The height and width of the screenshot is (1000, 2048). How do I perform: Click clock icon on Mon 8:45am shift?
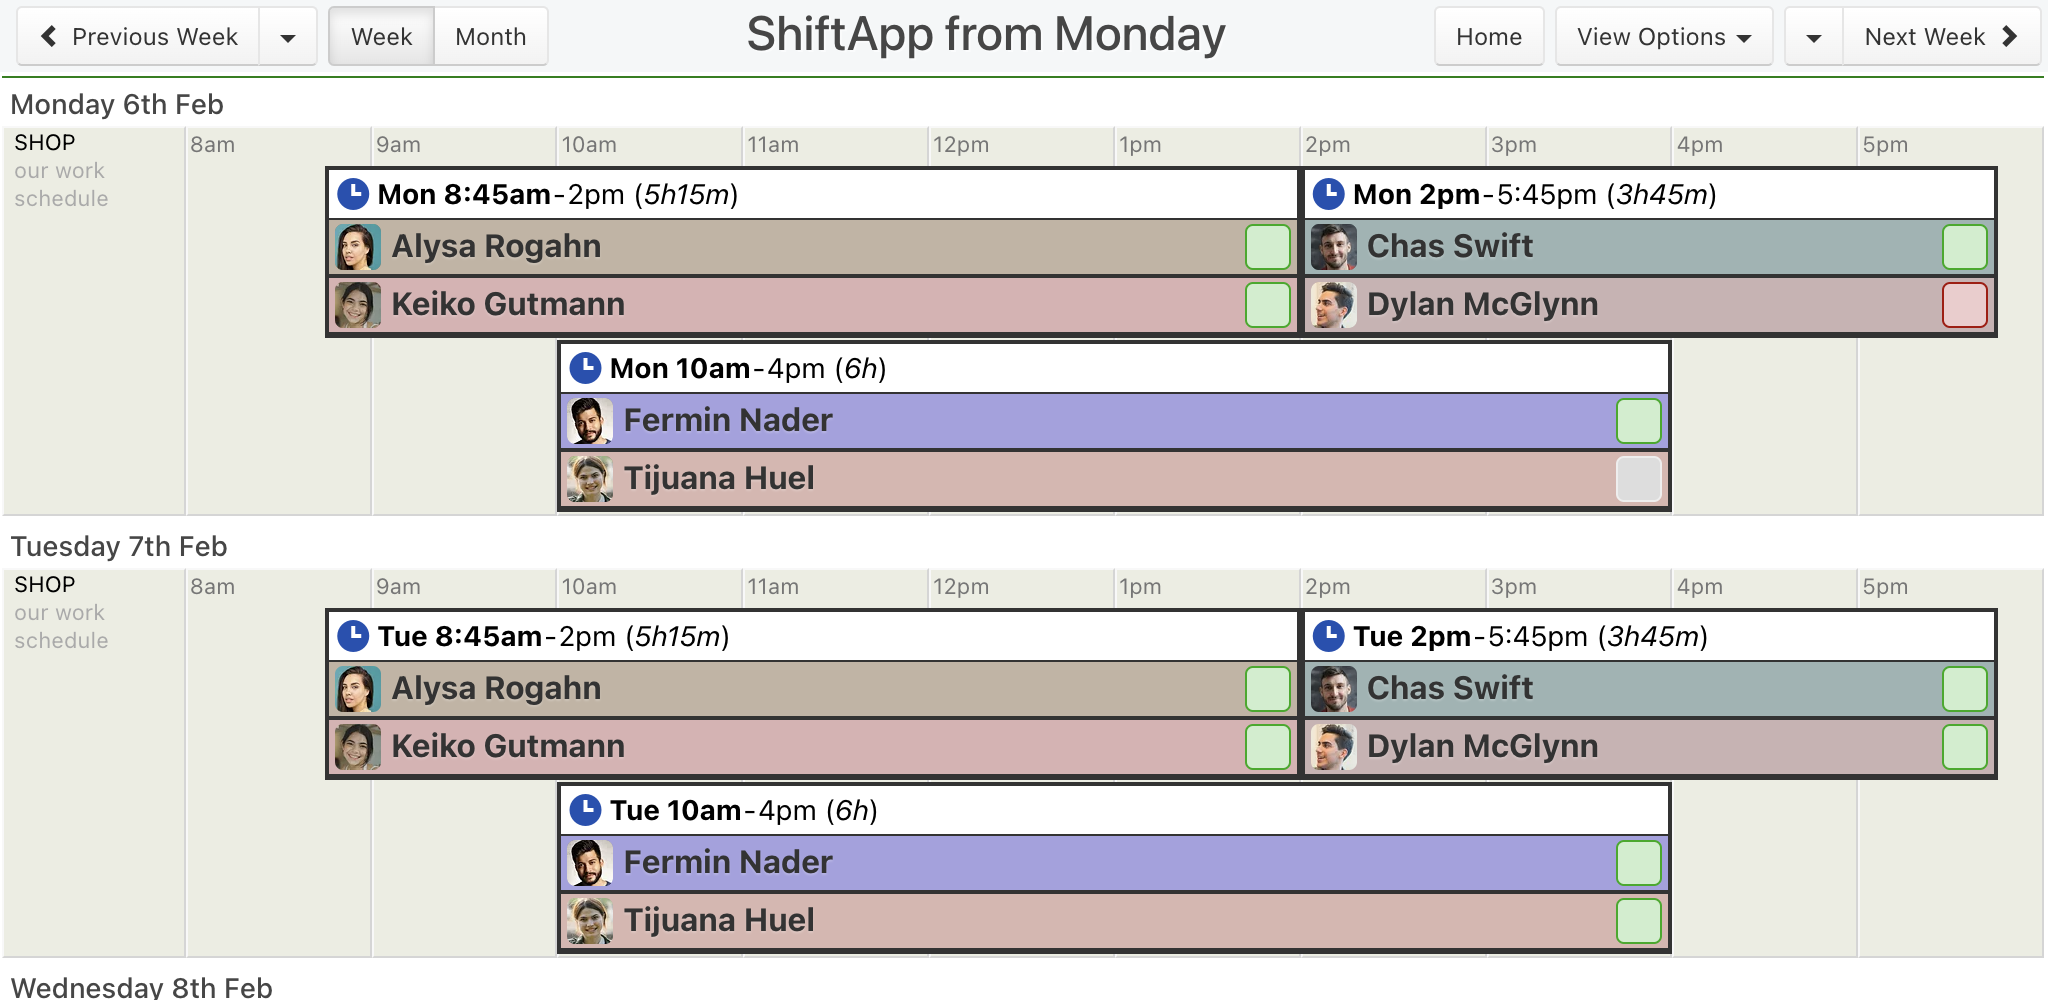[353, 194]
